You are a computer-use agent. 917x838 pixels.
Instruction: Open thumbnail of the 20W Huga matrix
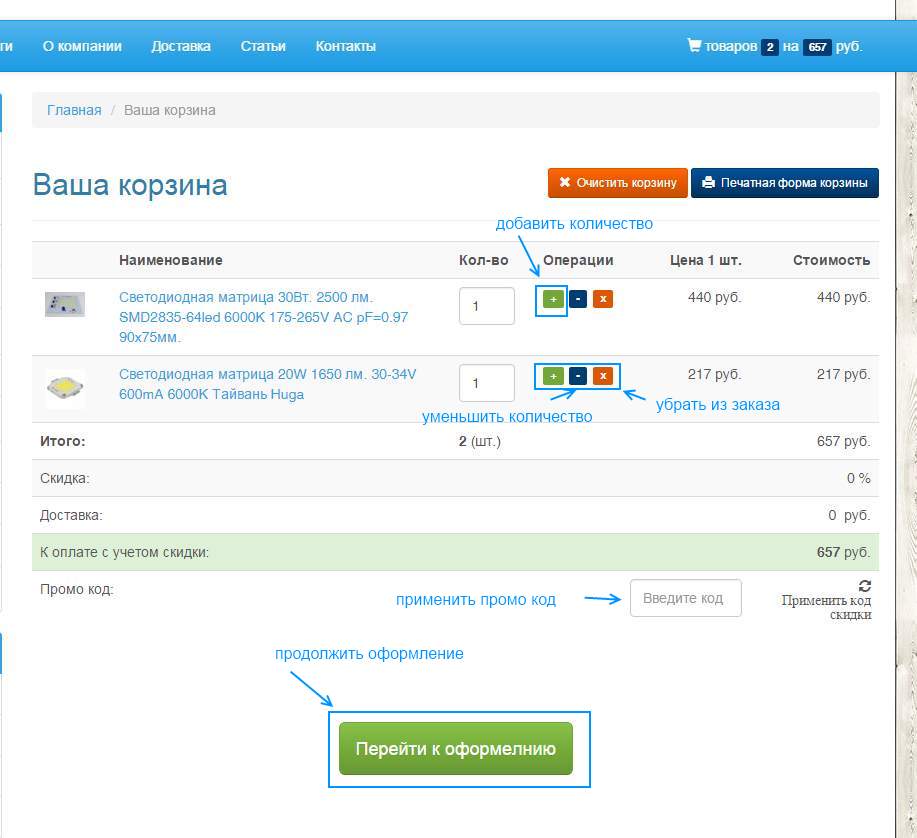pos(65,387)
